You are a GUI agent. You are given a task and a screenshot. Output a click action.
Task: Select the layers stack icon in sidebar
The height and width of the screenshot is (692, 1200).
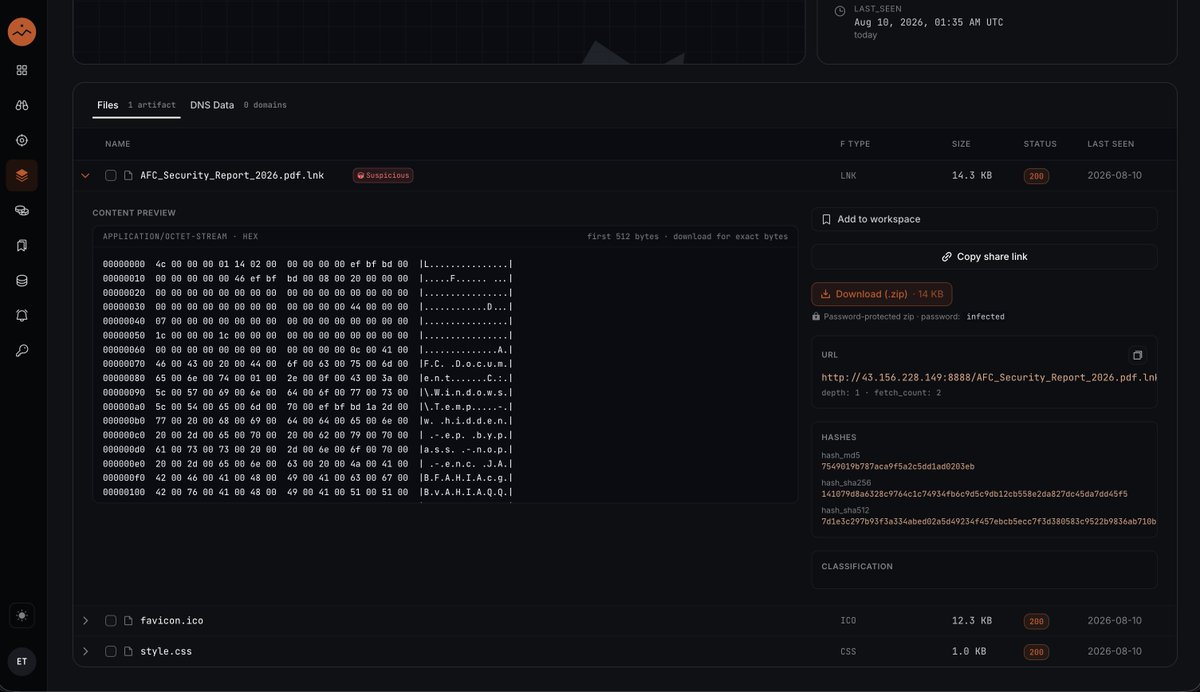pos(22,175)
